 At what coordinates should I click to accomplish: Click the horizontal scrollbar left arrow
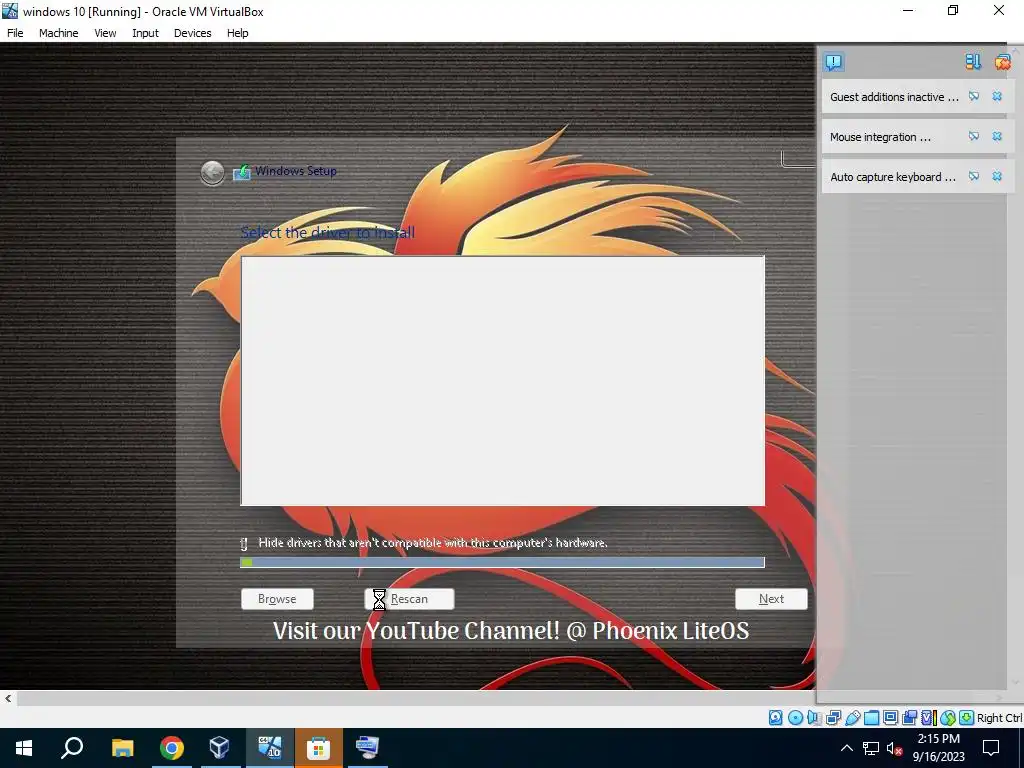8,698
